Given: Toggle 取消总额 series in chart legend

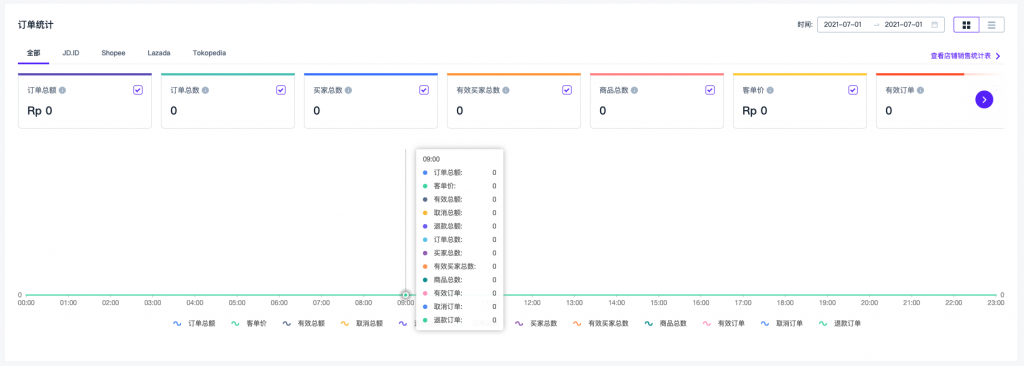Looking at the screenshot, I should (361, 324).
